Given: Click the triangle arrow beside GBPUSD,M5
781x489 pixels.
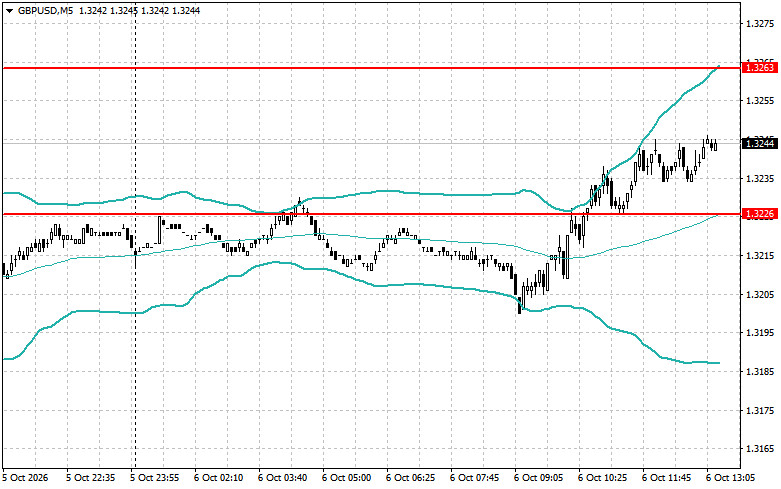Looking at the screenshot, I should (x=9, y=11).
